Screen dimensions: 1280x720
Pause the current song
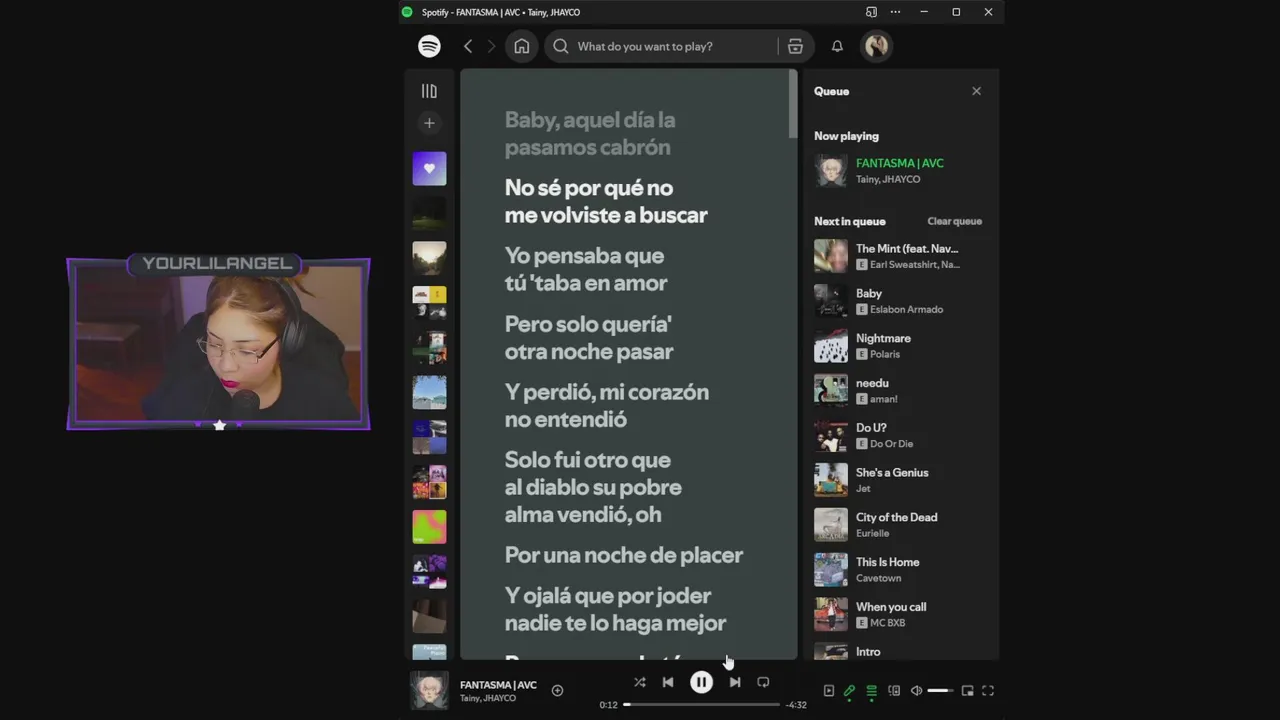(x=701, y=682)
